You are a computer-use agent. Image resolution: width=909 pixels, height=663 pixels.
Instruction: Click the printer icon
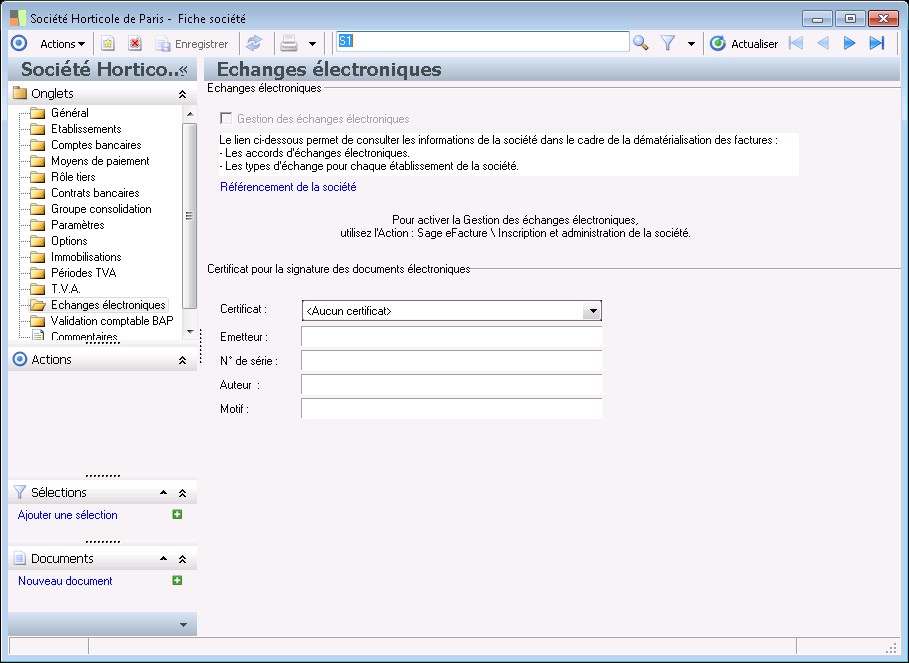pyautogui.click(x=289, y=43)
